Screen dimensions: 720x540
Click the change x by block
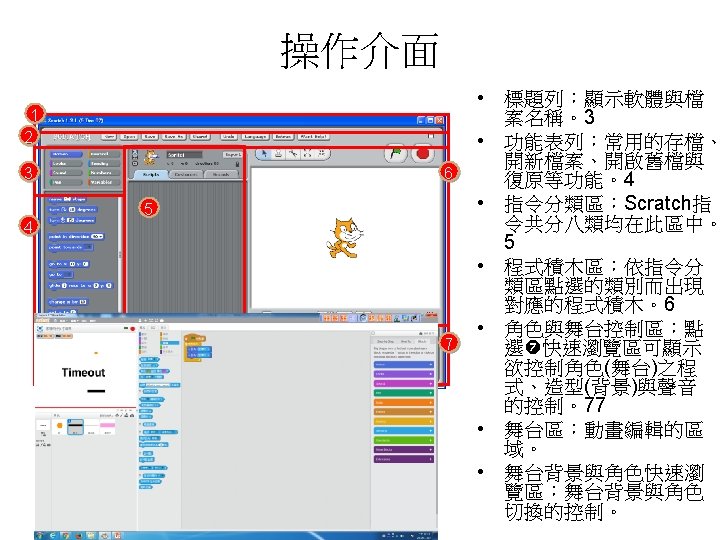(x=68, y=302)
